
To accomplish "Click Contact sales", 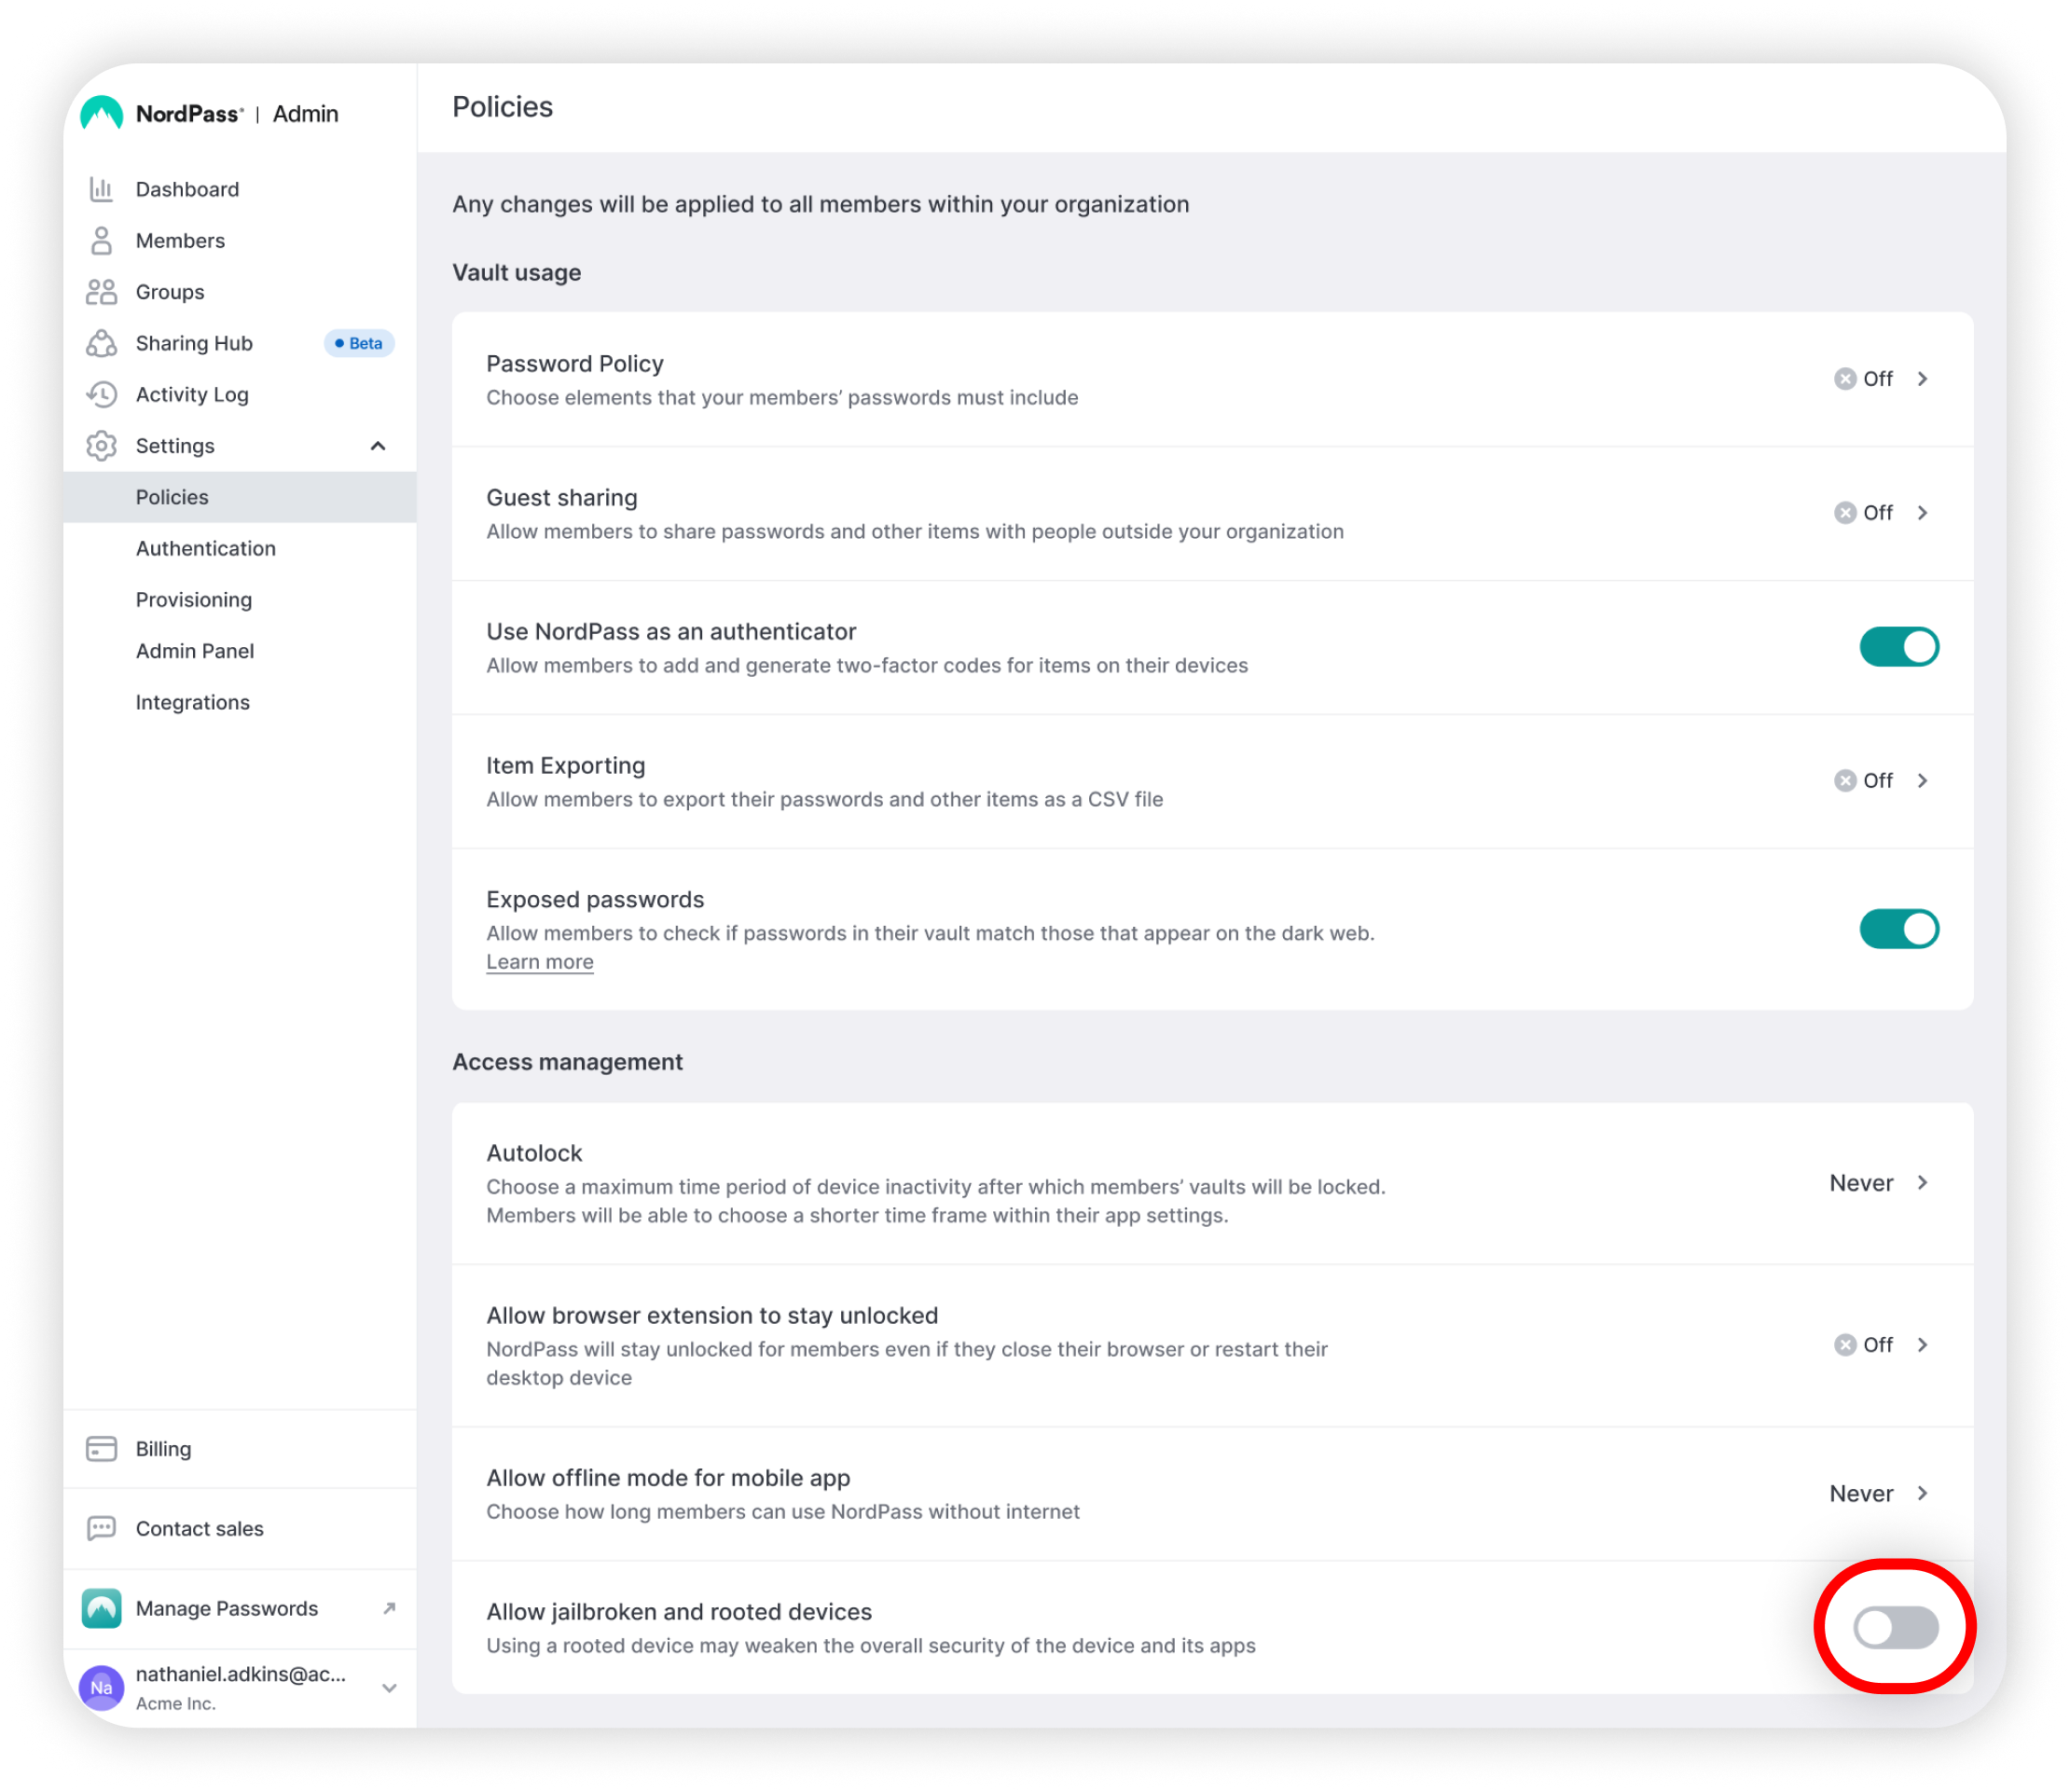I will point(200,1529).
